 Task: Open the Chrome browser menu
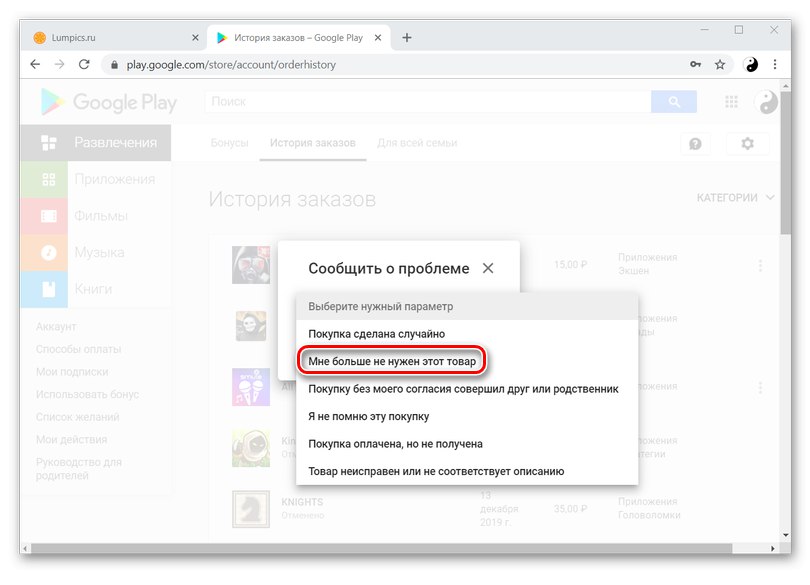pyautogui.click(x=775, y=64)
